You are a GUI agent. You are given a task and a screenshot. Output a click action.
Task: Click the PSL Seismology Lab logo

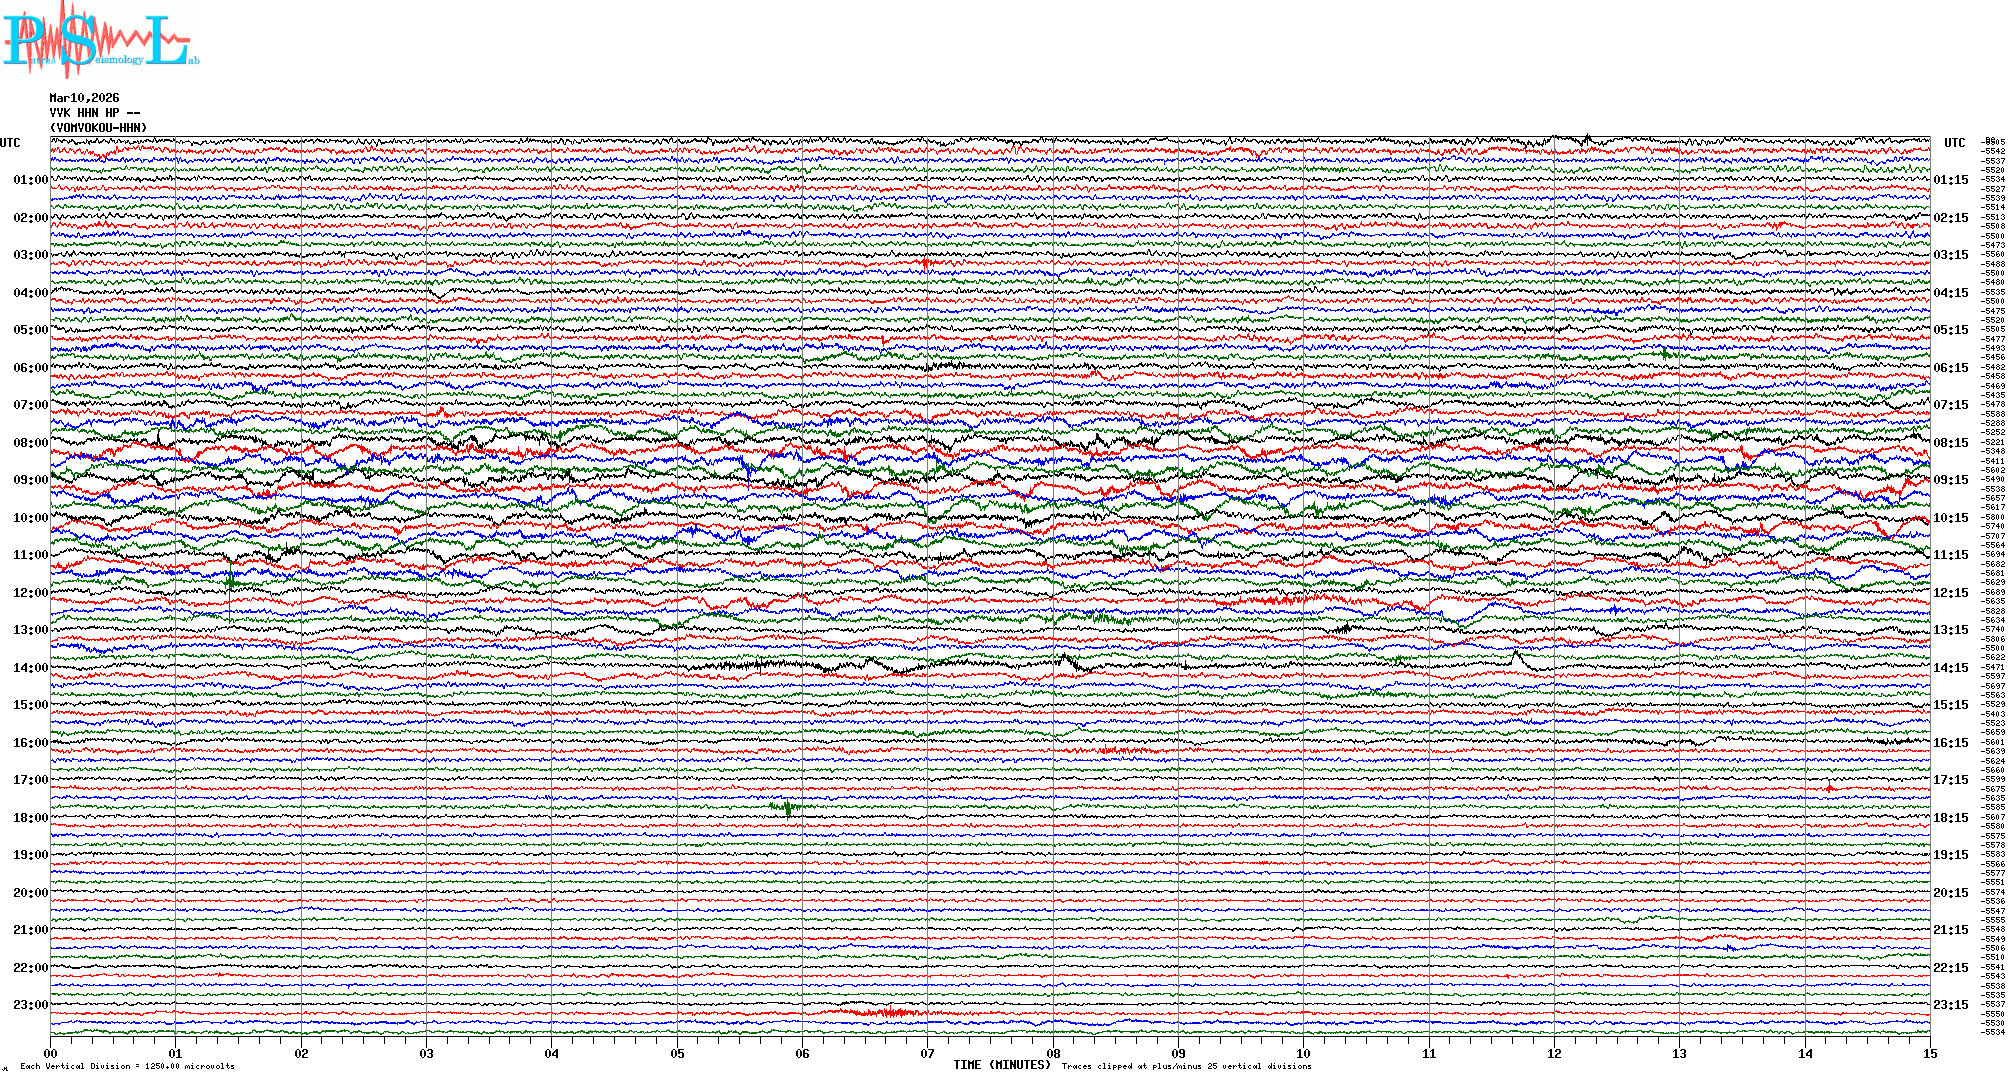pyautogui.click(x=100, y=38)
